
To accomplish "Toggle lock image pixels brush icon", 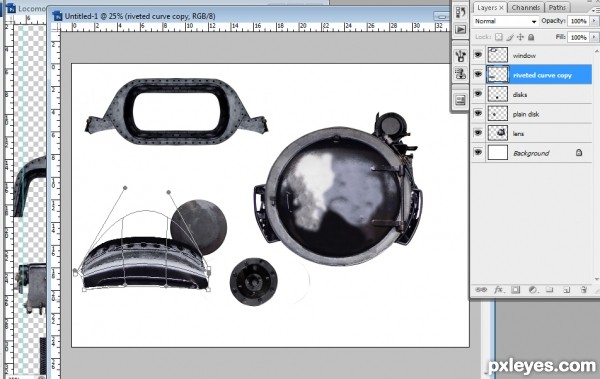I will 510,37.
